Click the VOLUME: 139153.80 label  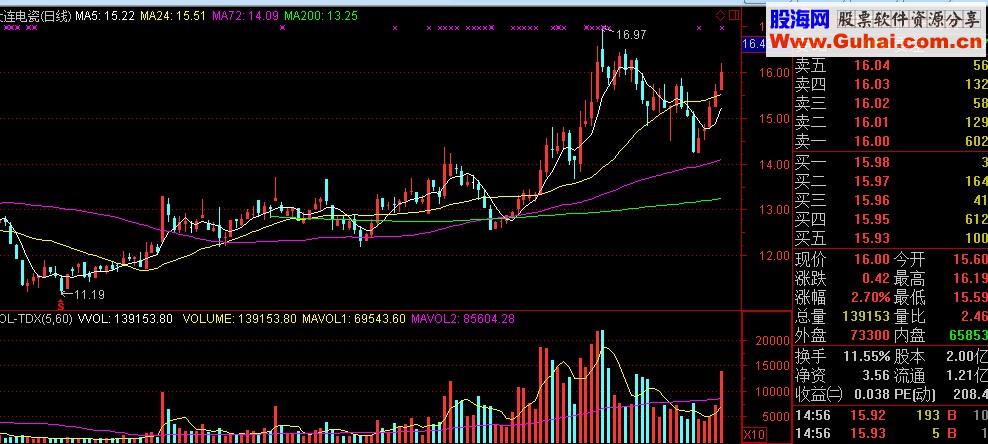tap(239, 319)
